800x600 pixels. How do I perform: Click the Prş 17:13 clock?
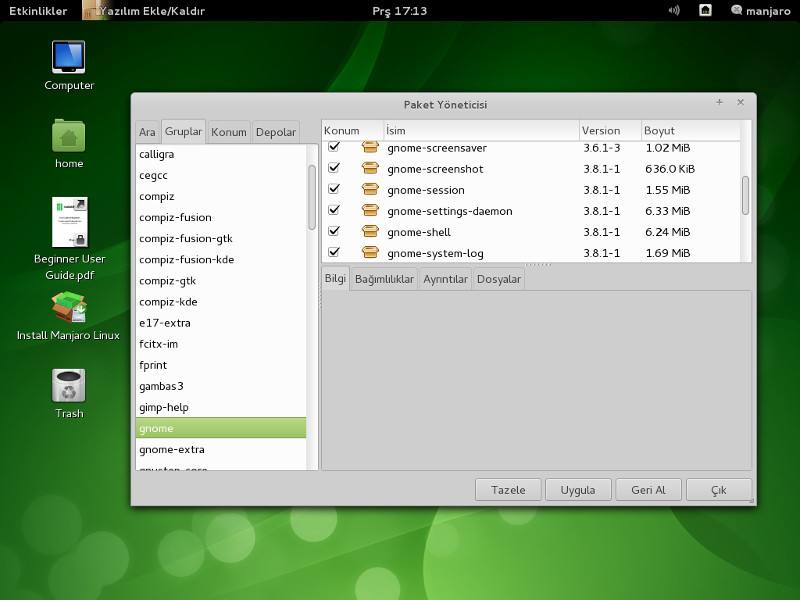tap(399, 11)
